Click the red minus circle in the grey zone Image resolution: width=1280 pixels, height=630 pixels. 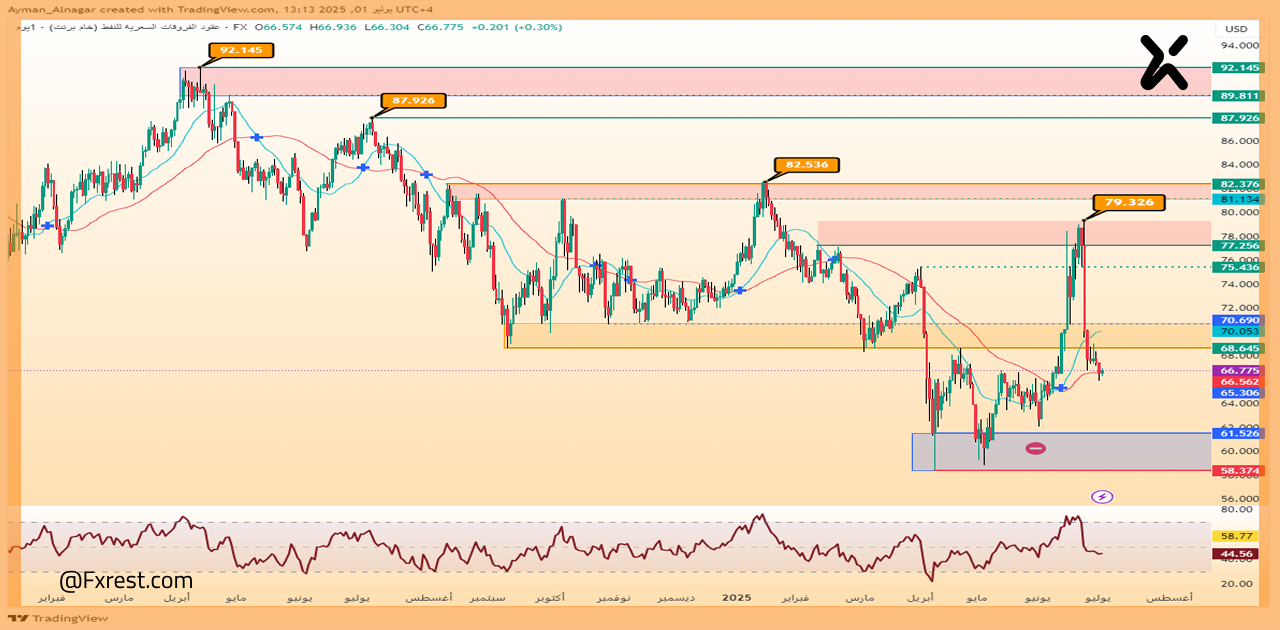pyautogui.click(x=1036, y=448)
